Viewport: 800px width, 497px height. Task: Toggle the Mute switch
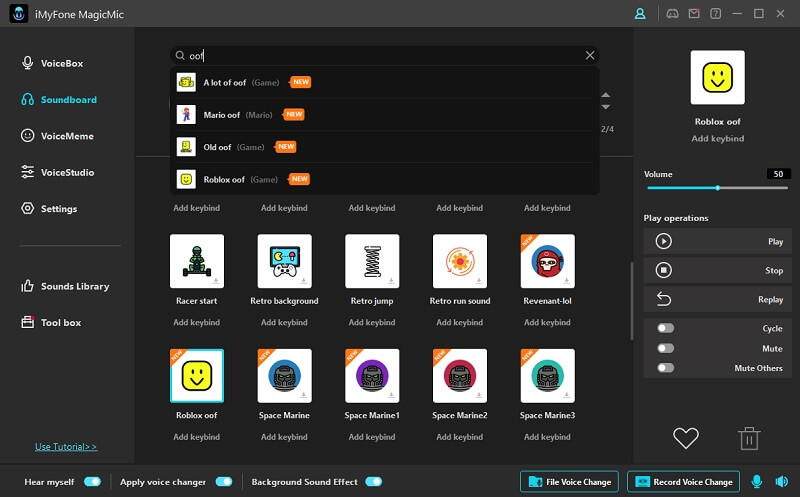pyautogui.click(x=665, y=348)
